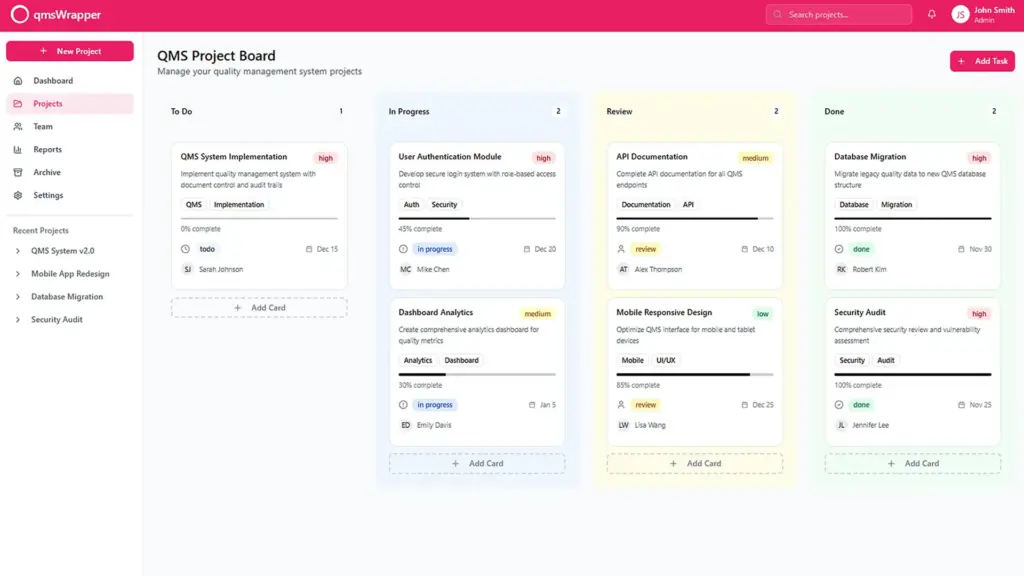Click the qmsWrapper logo icon
1024x576 pixels.
click(19, 15)
